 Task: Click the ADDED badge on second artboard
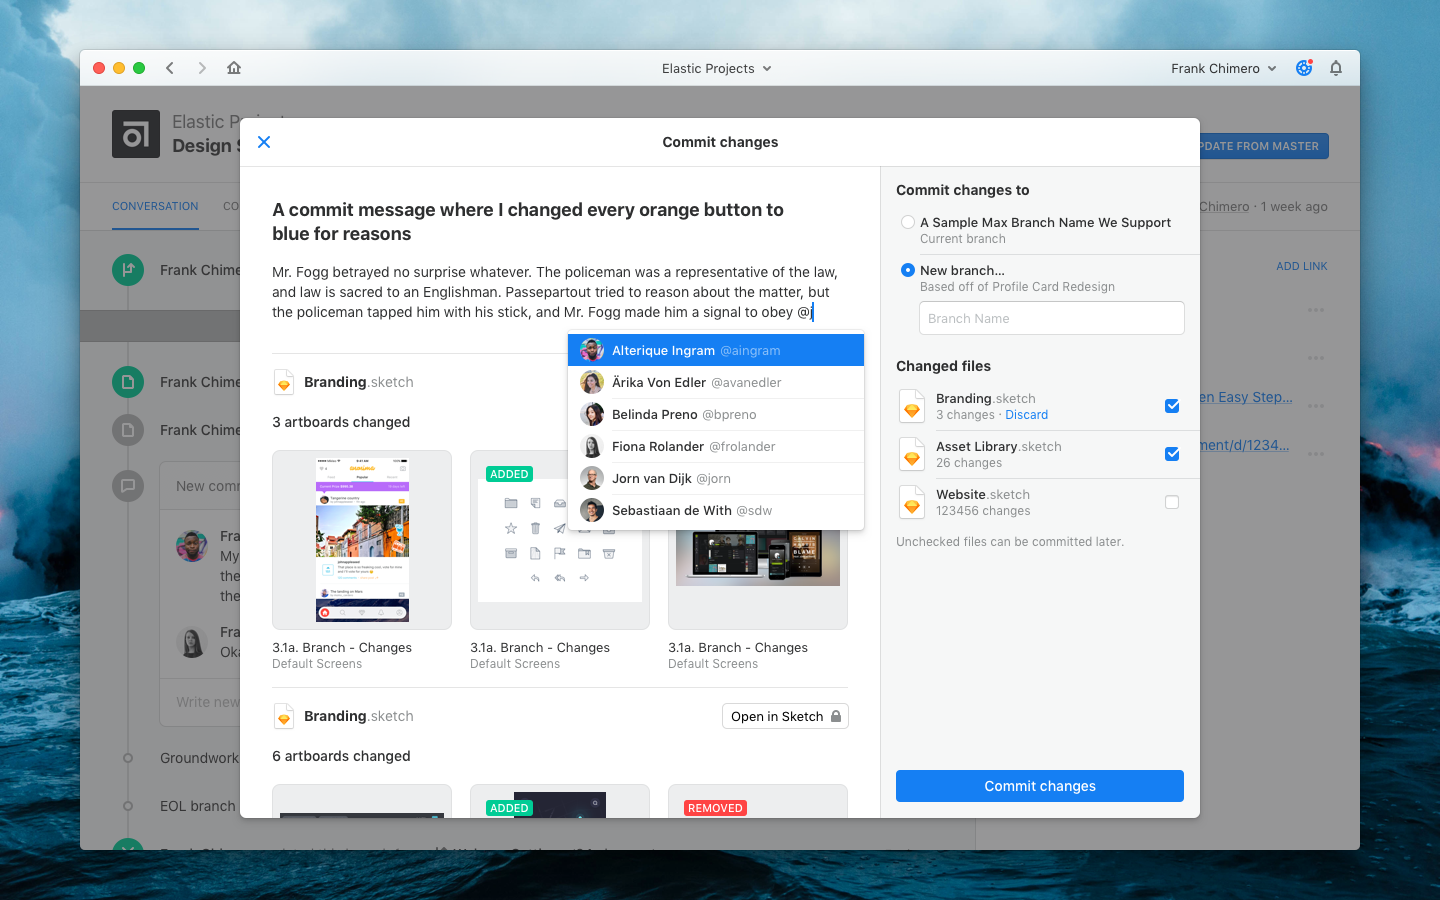[x=509, y=474]
